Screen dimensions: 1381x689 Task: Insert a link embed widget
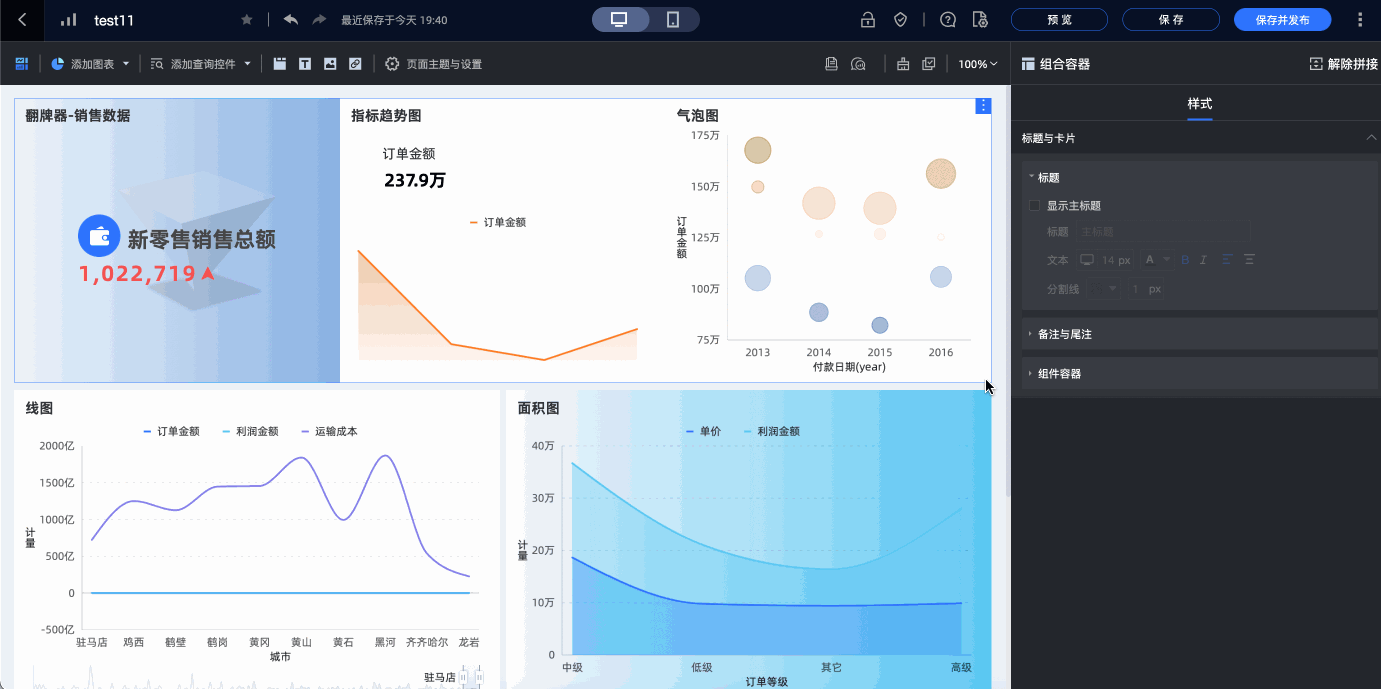click(355, 64)
